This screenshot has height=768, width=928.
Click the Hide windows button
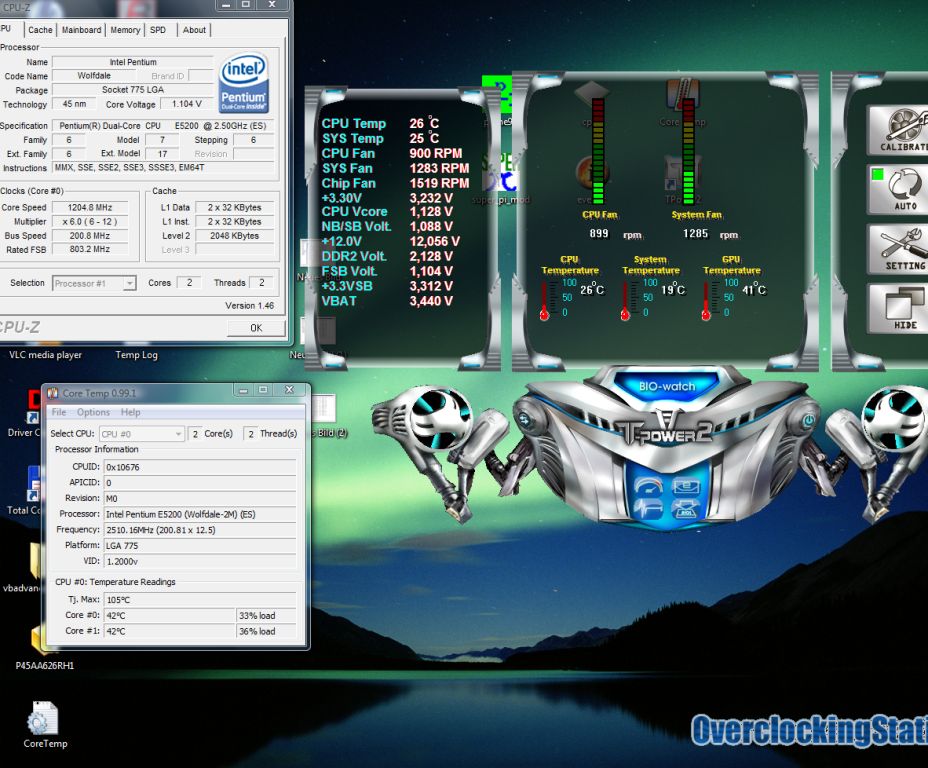pos(900,309)
